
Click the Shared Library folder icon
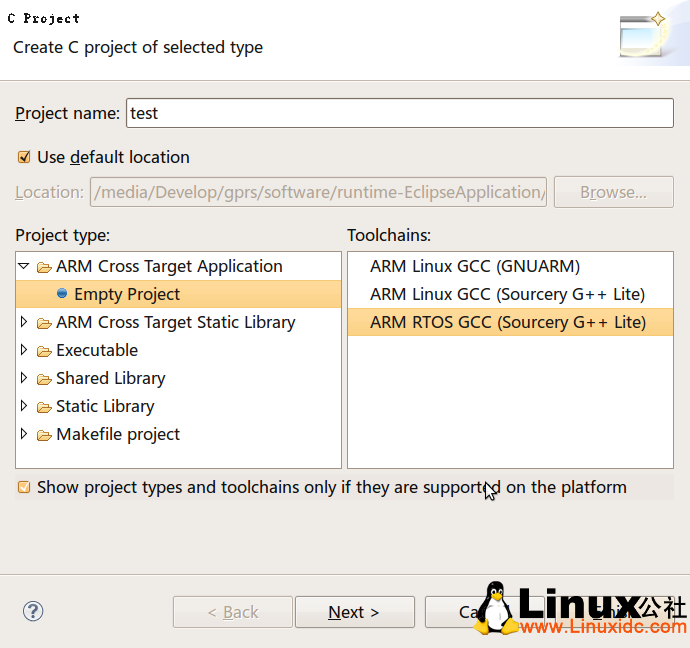pos(44,379)
